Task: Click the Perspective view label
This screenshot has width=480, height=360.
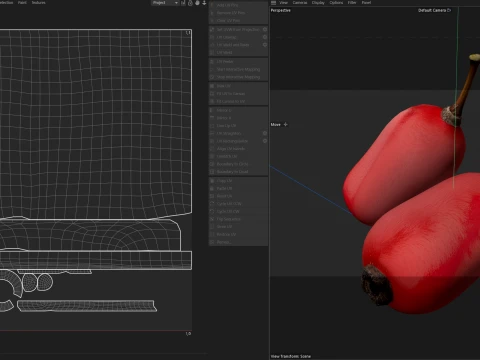Action: [280, 10]
